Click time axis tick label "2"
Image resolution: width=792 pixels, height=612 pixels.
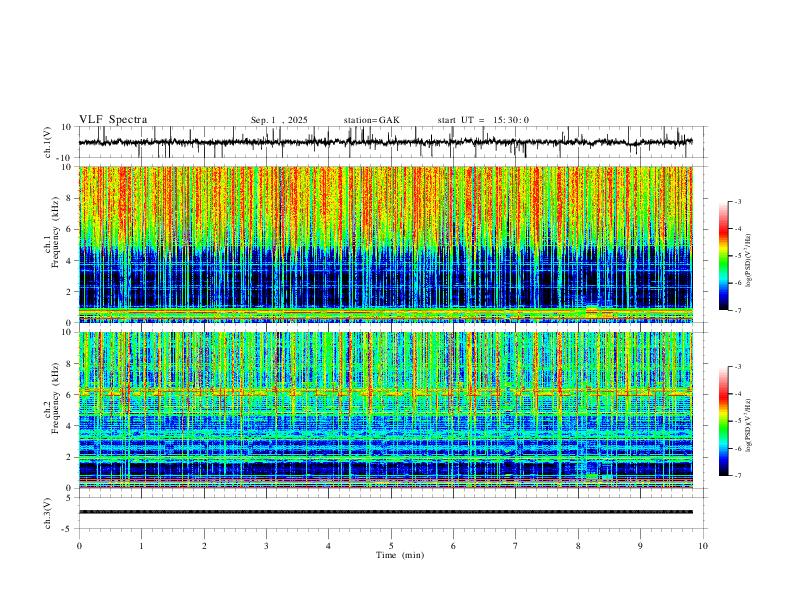pos(204,546)
